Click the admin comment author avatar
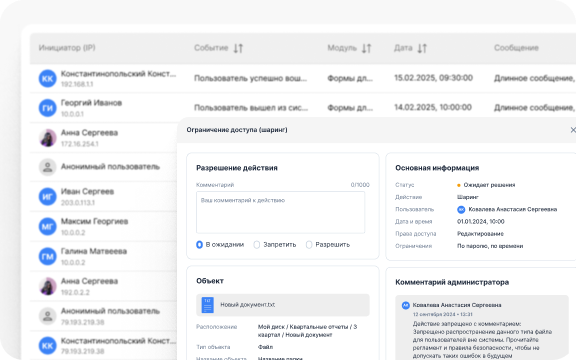 click(x=406, y=305)
